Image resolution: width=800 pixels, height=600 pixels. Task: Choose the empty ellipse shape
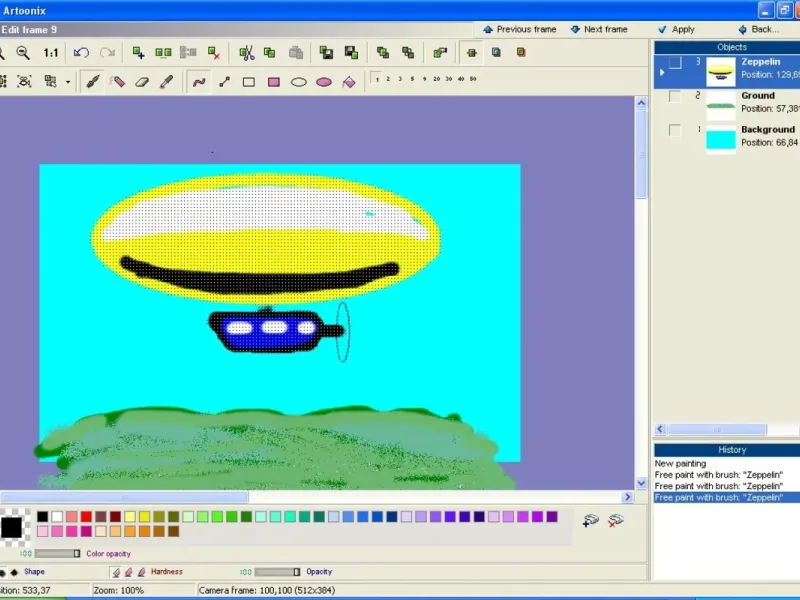click(299, 82)
